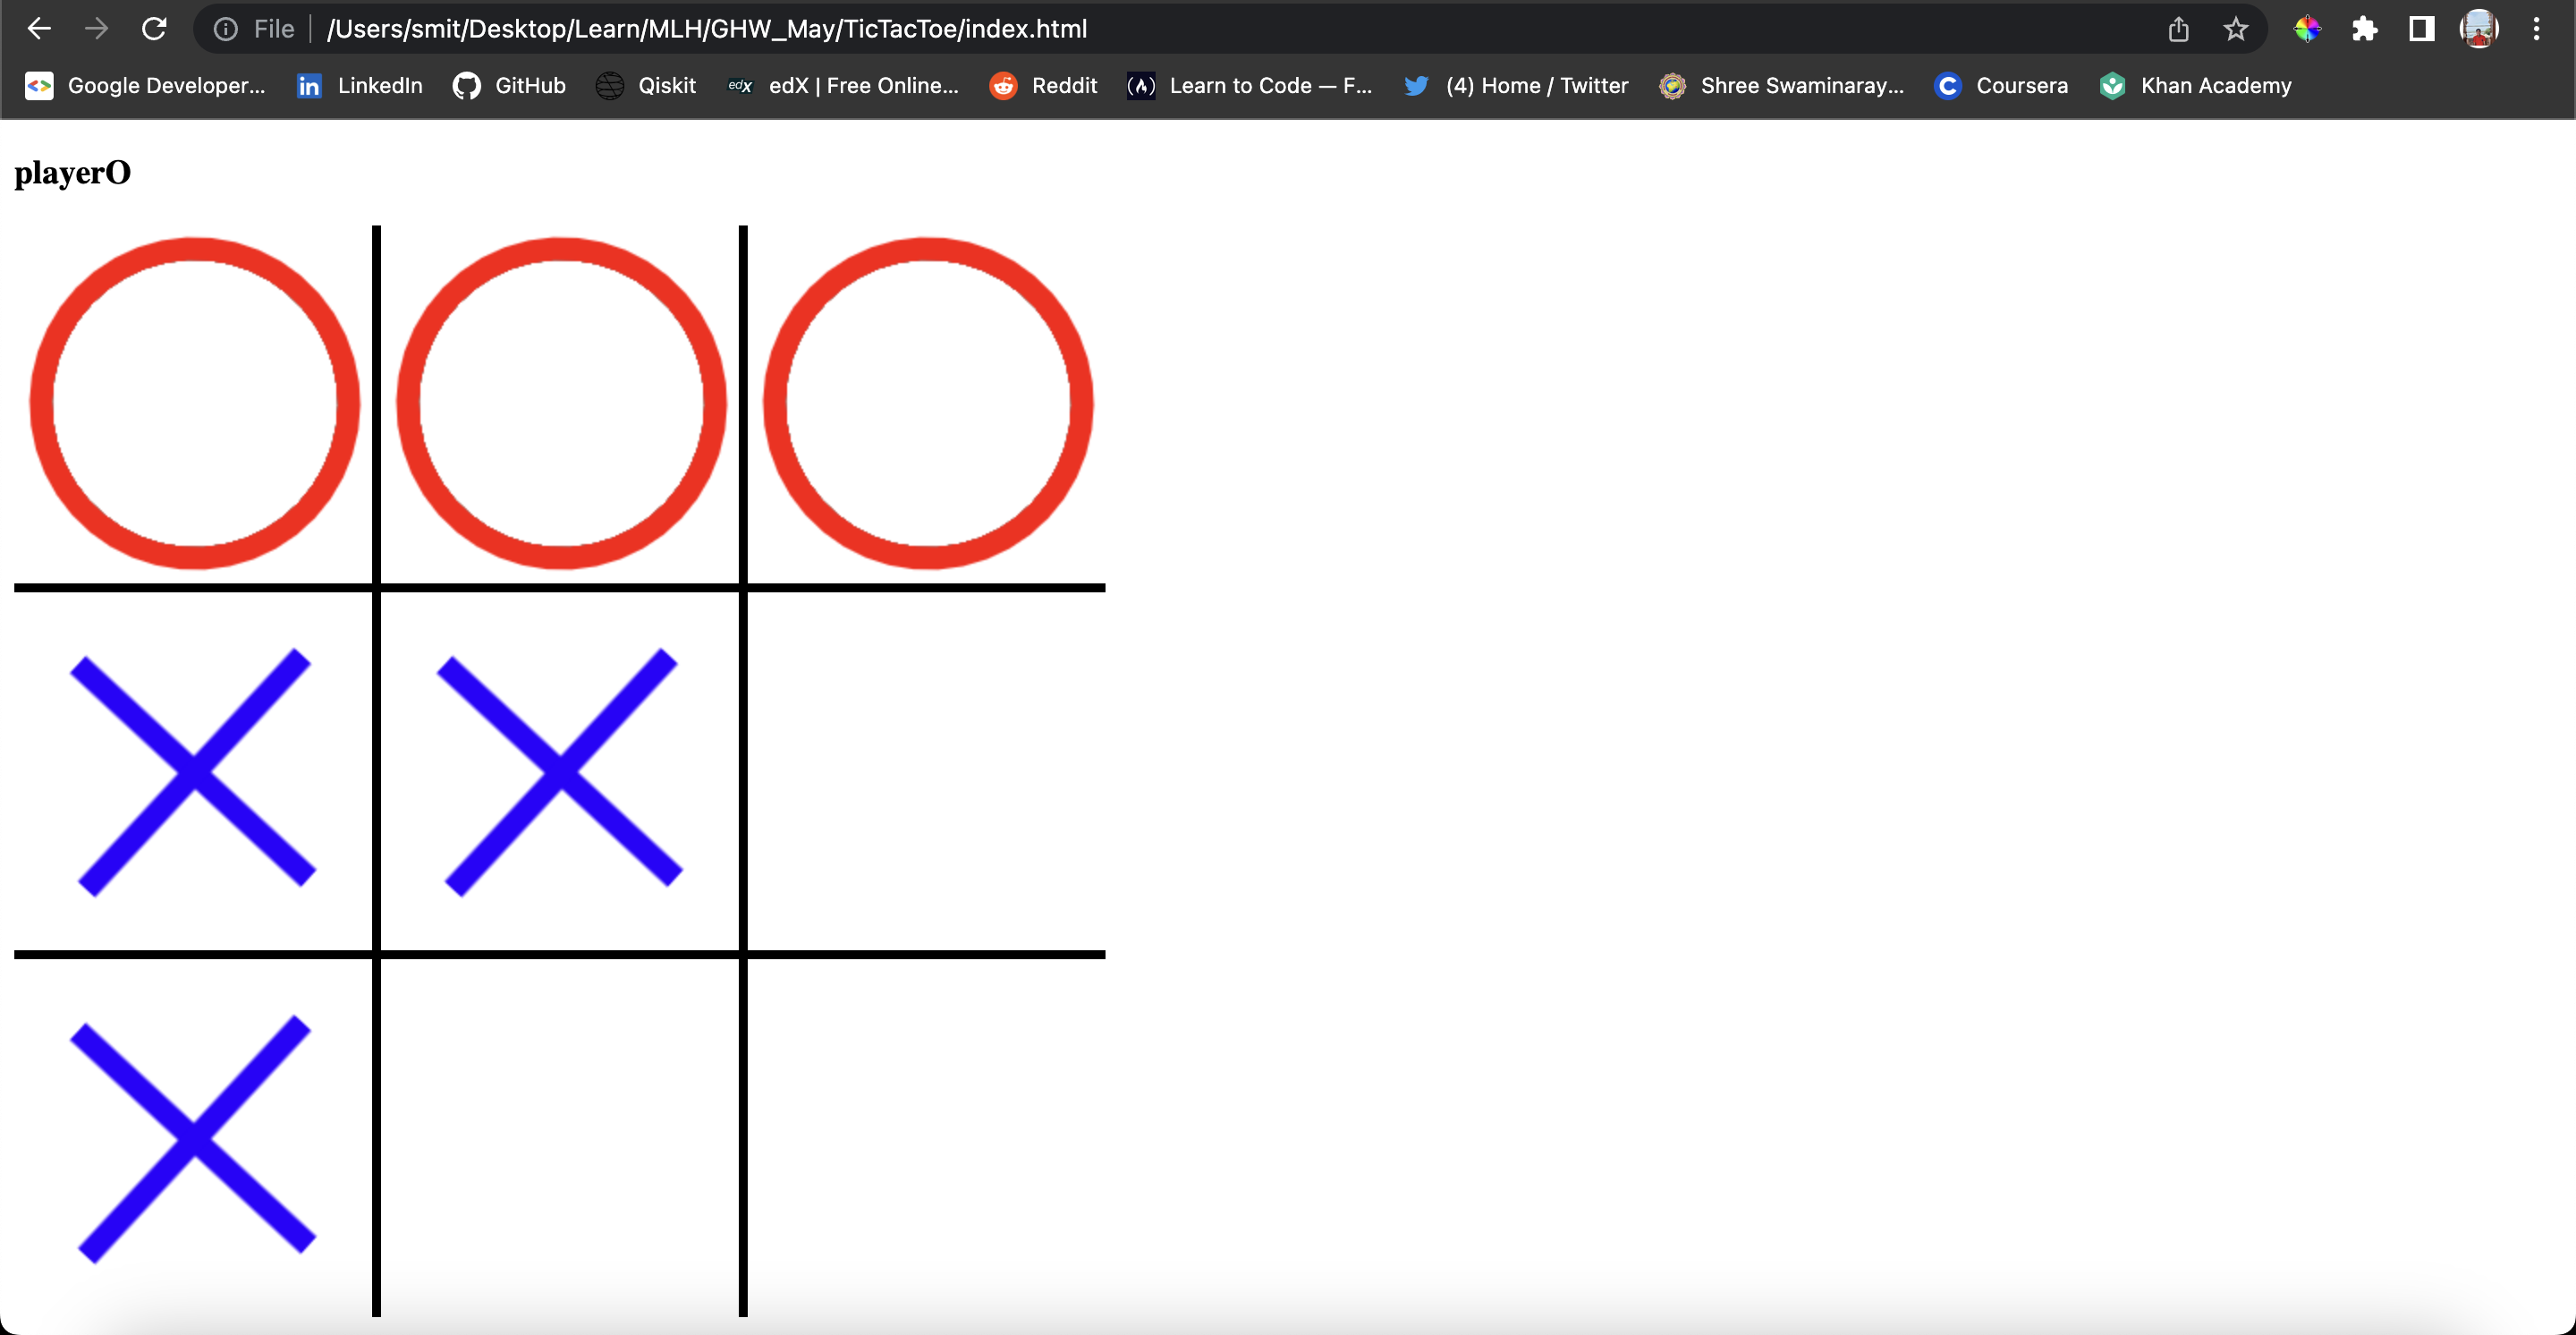Open the GitHub bookmark

pyautogui.click(x=508, y=86)
